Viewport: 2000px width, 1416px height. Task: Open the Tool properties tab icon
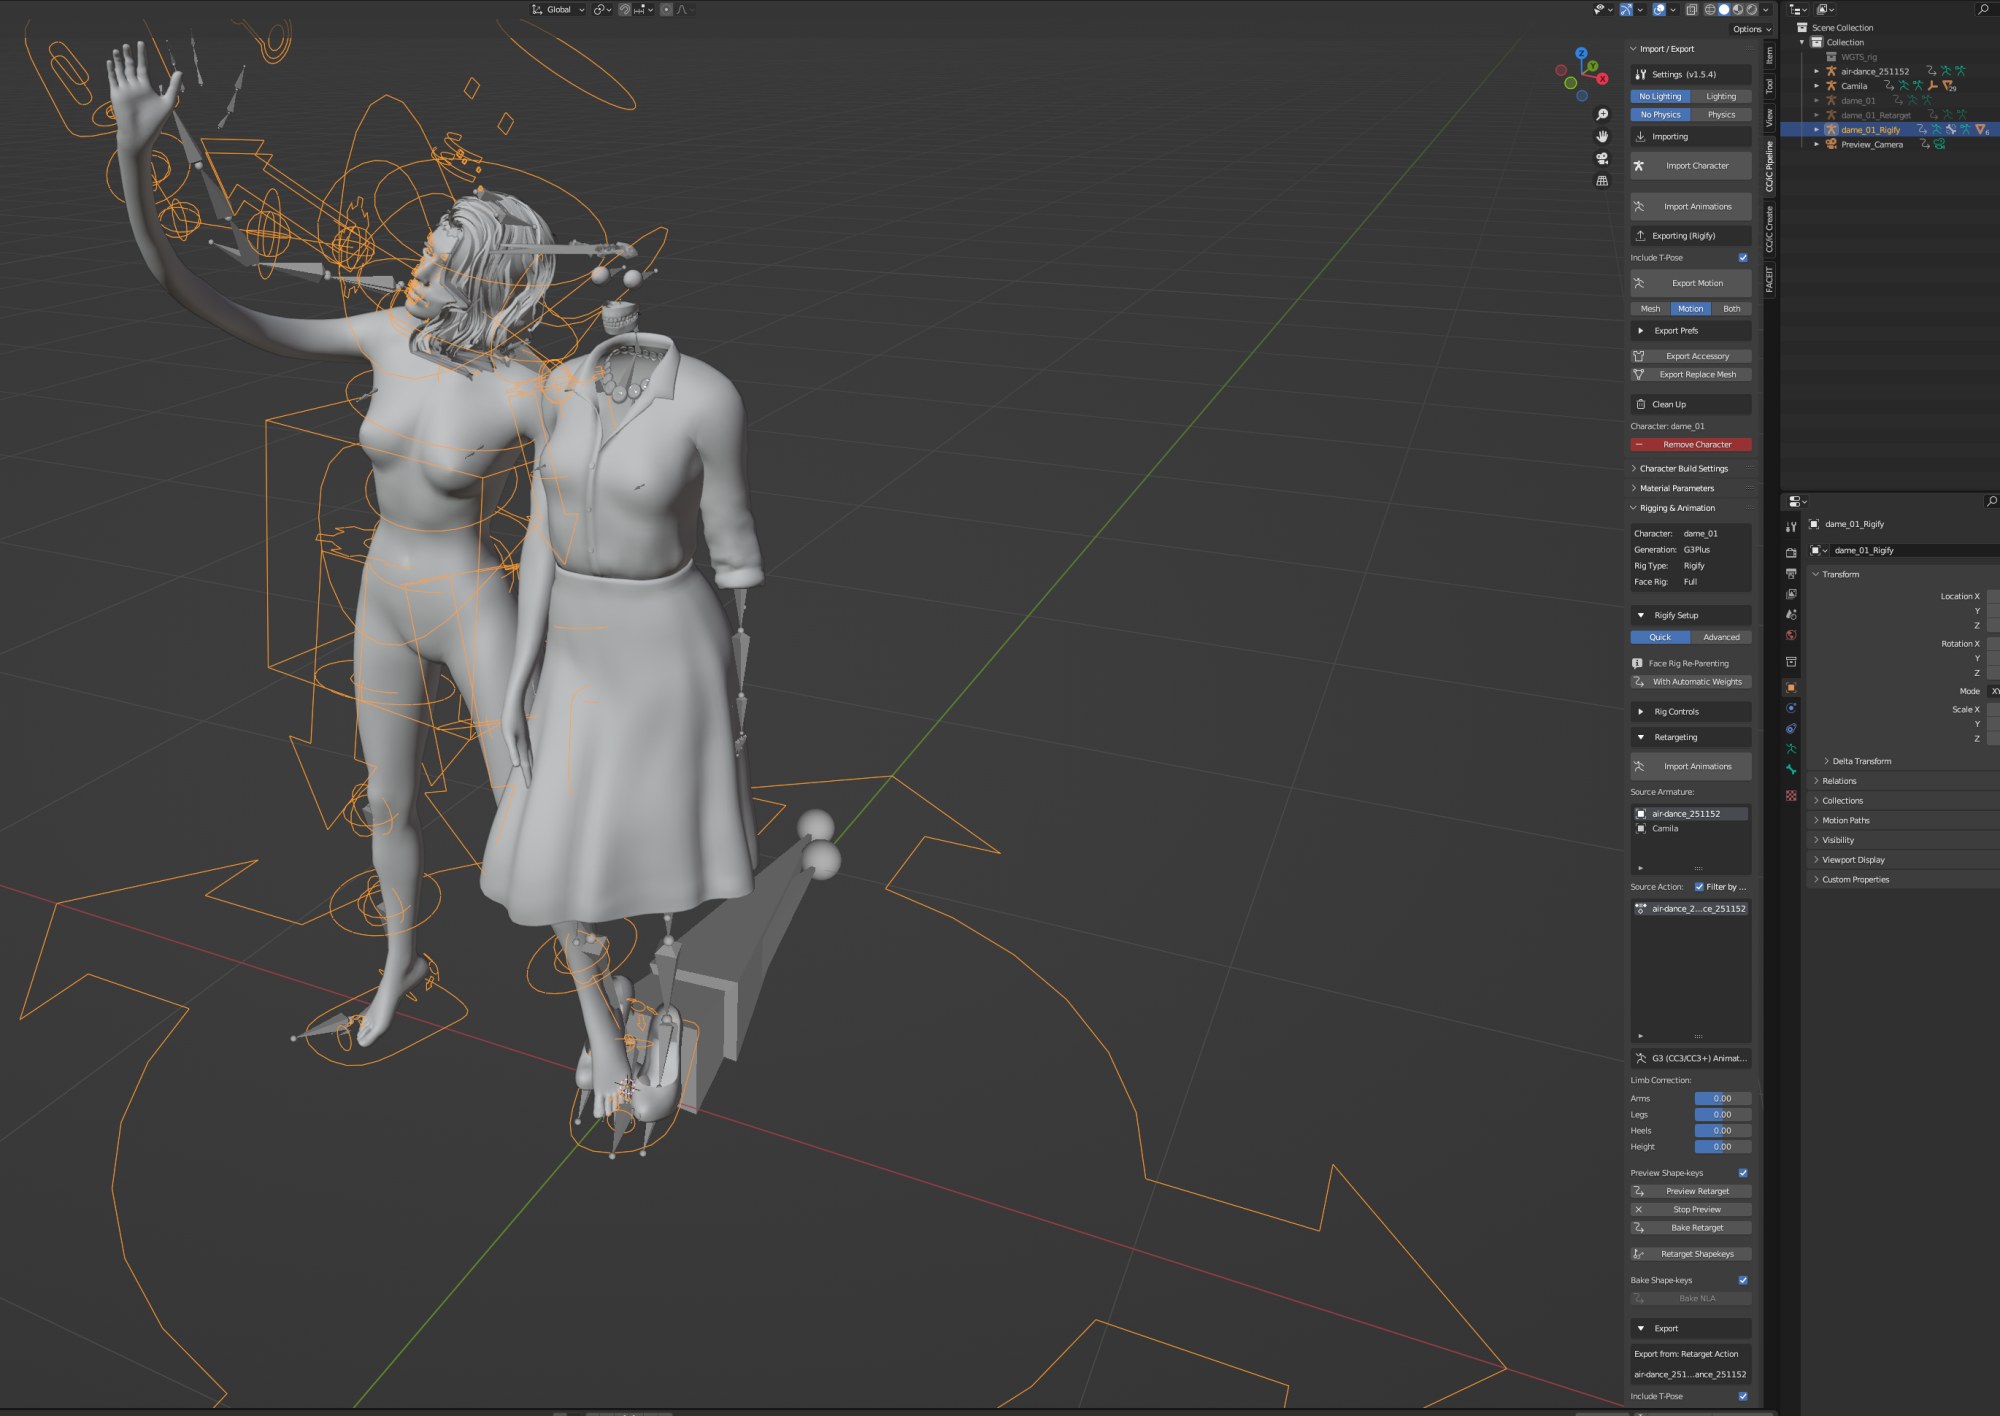tap(1791, 526)
